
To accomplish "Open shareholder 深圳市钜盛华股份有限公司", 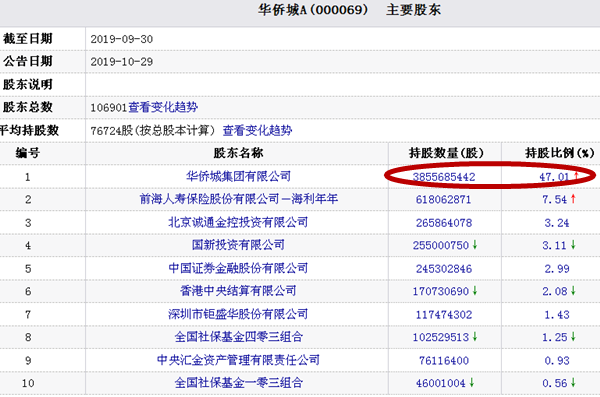I will (x=238, y=314).
